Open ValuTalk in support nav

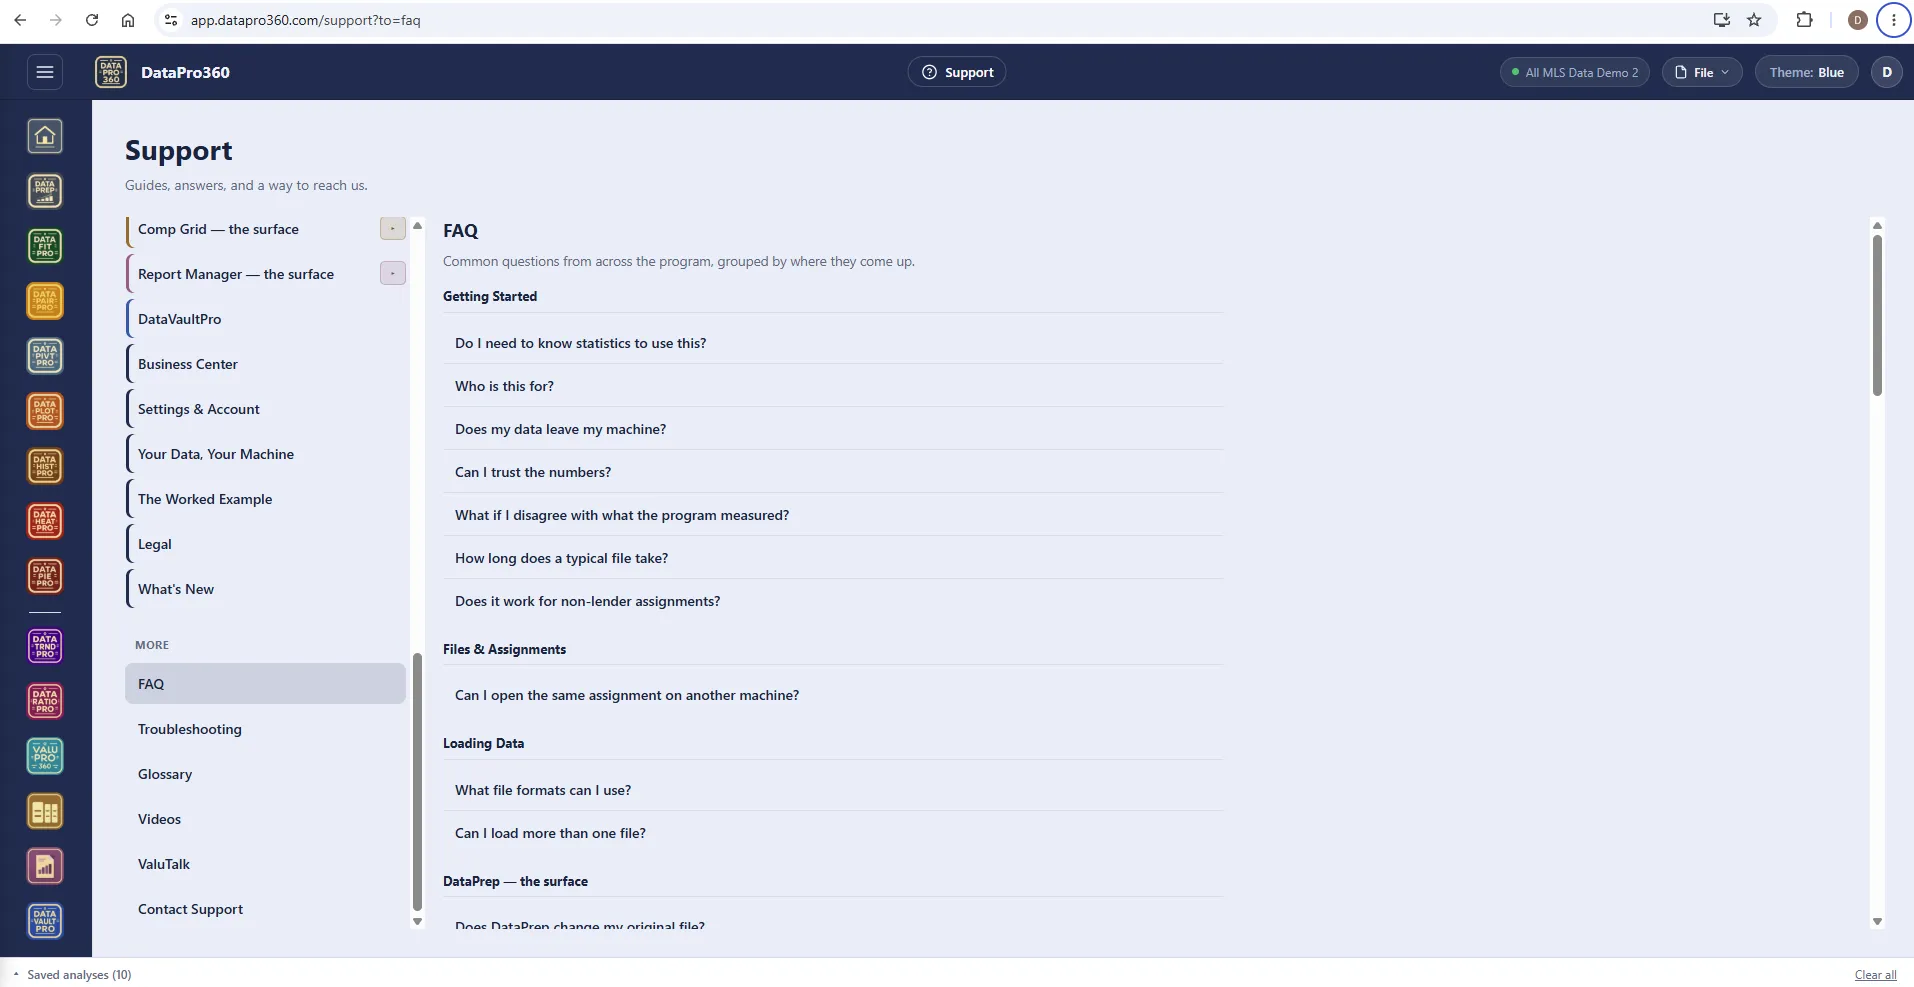(265, 864)
